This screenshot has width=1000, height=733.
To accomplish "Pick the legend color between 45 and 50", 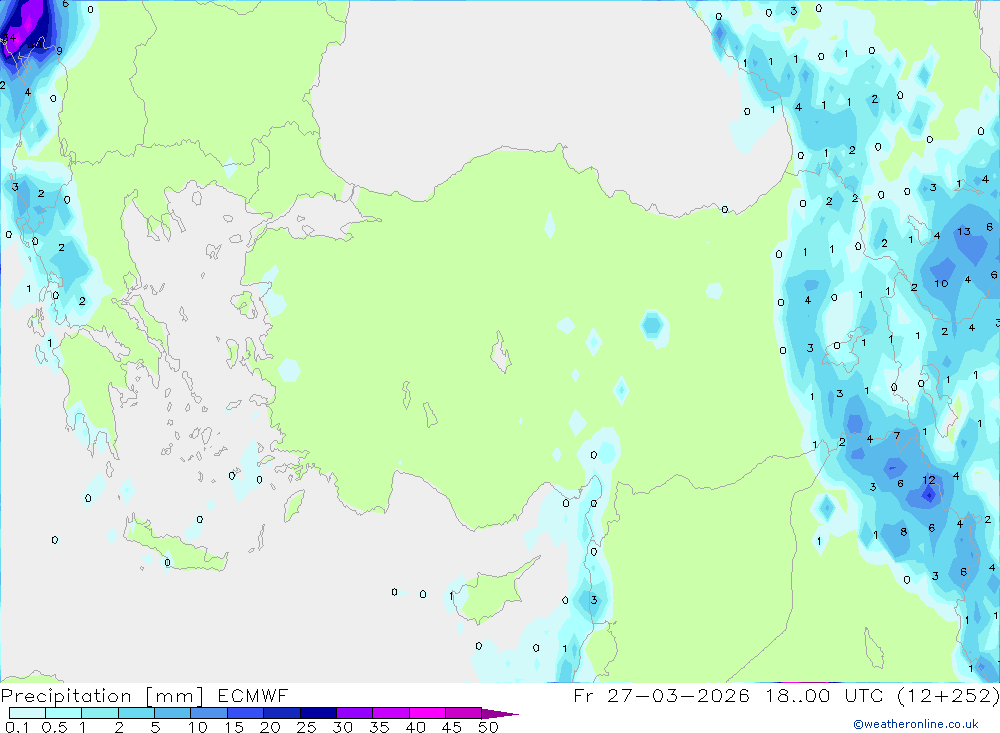I will (x=464, y=713).
